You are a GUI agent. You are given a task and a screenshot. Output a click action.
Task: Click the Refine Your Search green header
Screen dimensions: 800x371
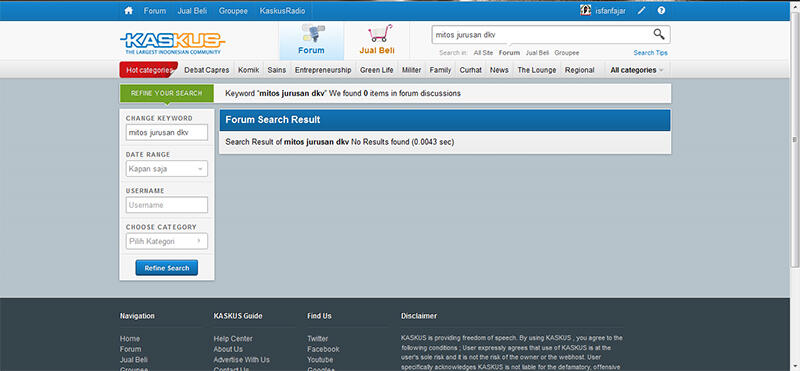coord(167,93)
